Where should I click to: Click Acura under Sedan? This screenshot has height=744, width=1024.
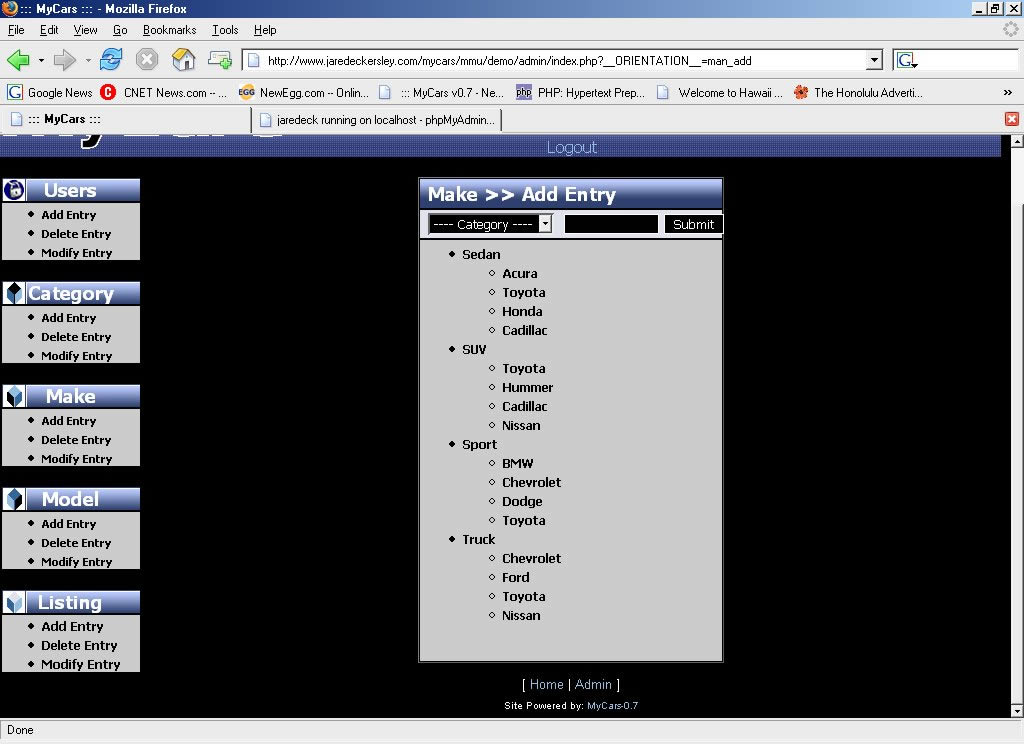click(x=519, y=274)
